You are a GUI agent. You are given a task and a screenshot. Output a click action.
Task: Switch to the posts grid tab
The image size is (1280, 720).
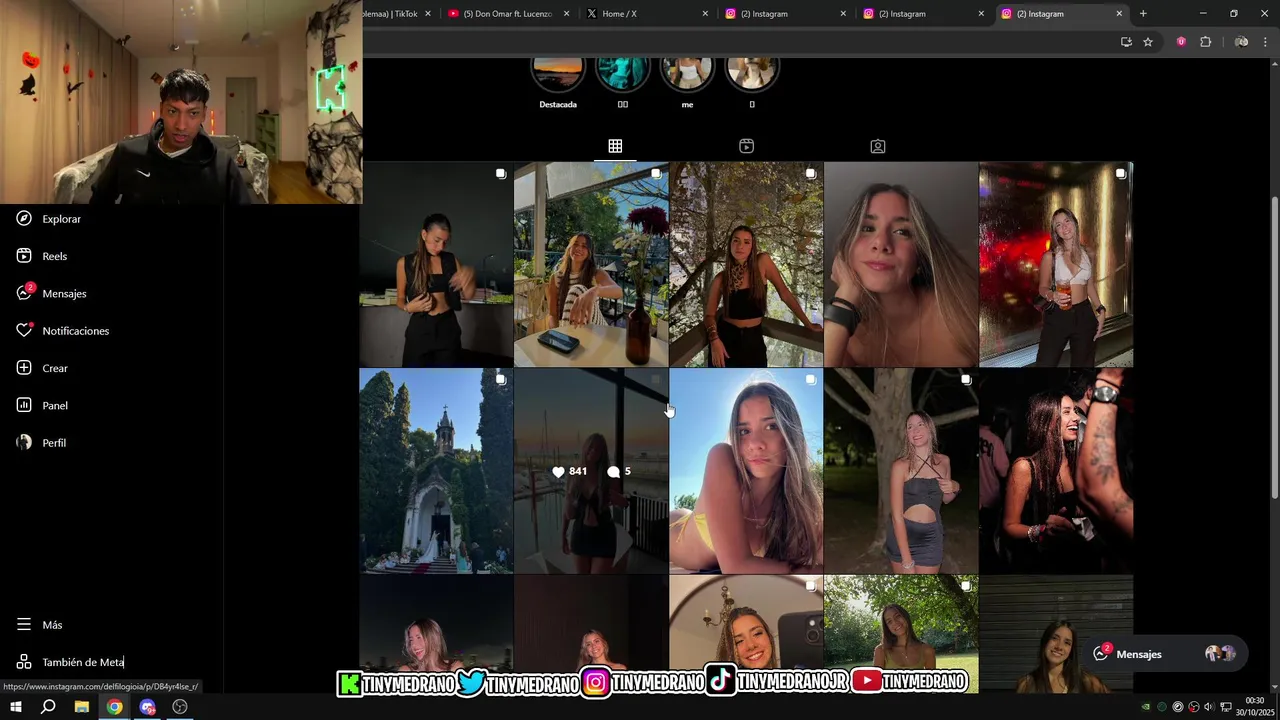[615, 146]
